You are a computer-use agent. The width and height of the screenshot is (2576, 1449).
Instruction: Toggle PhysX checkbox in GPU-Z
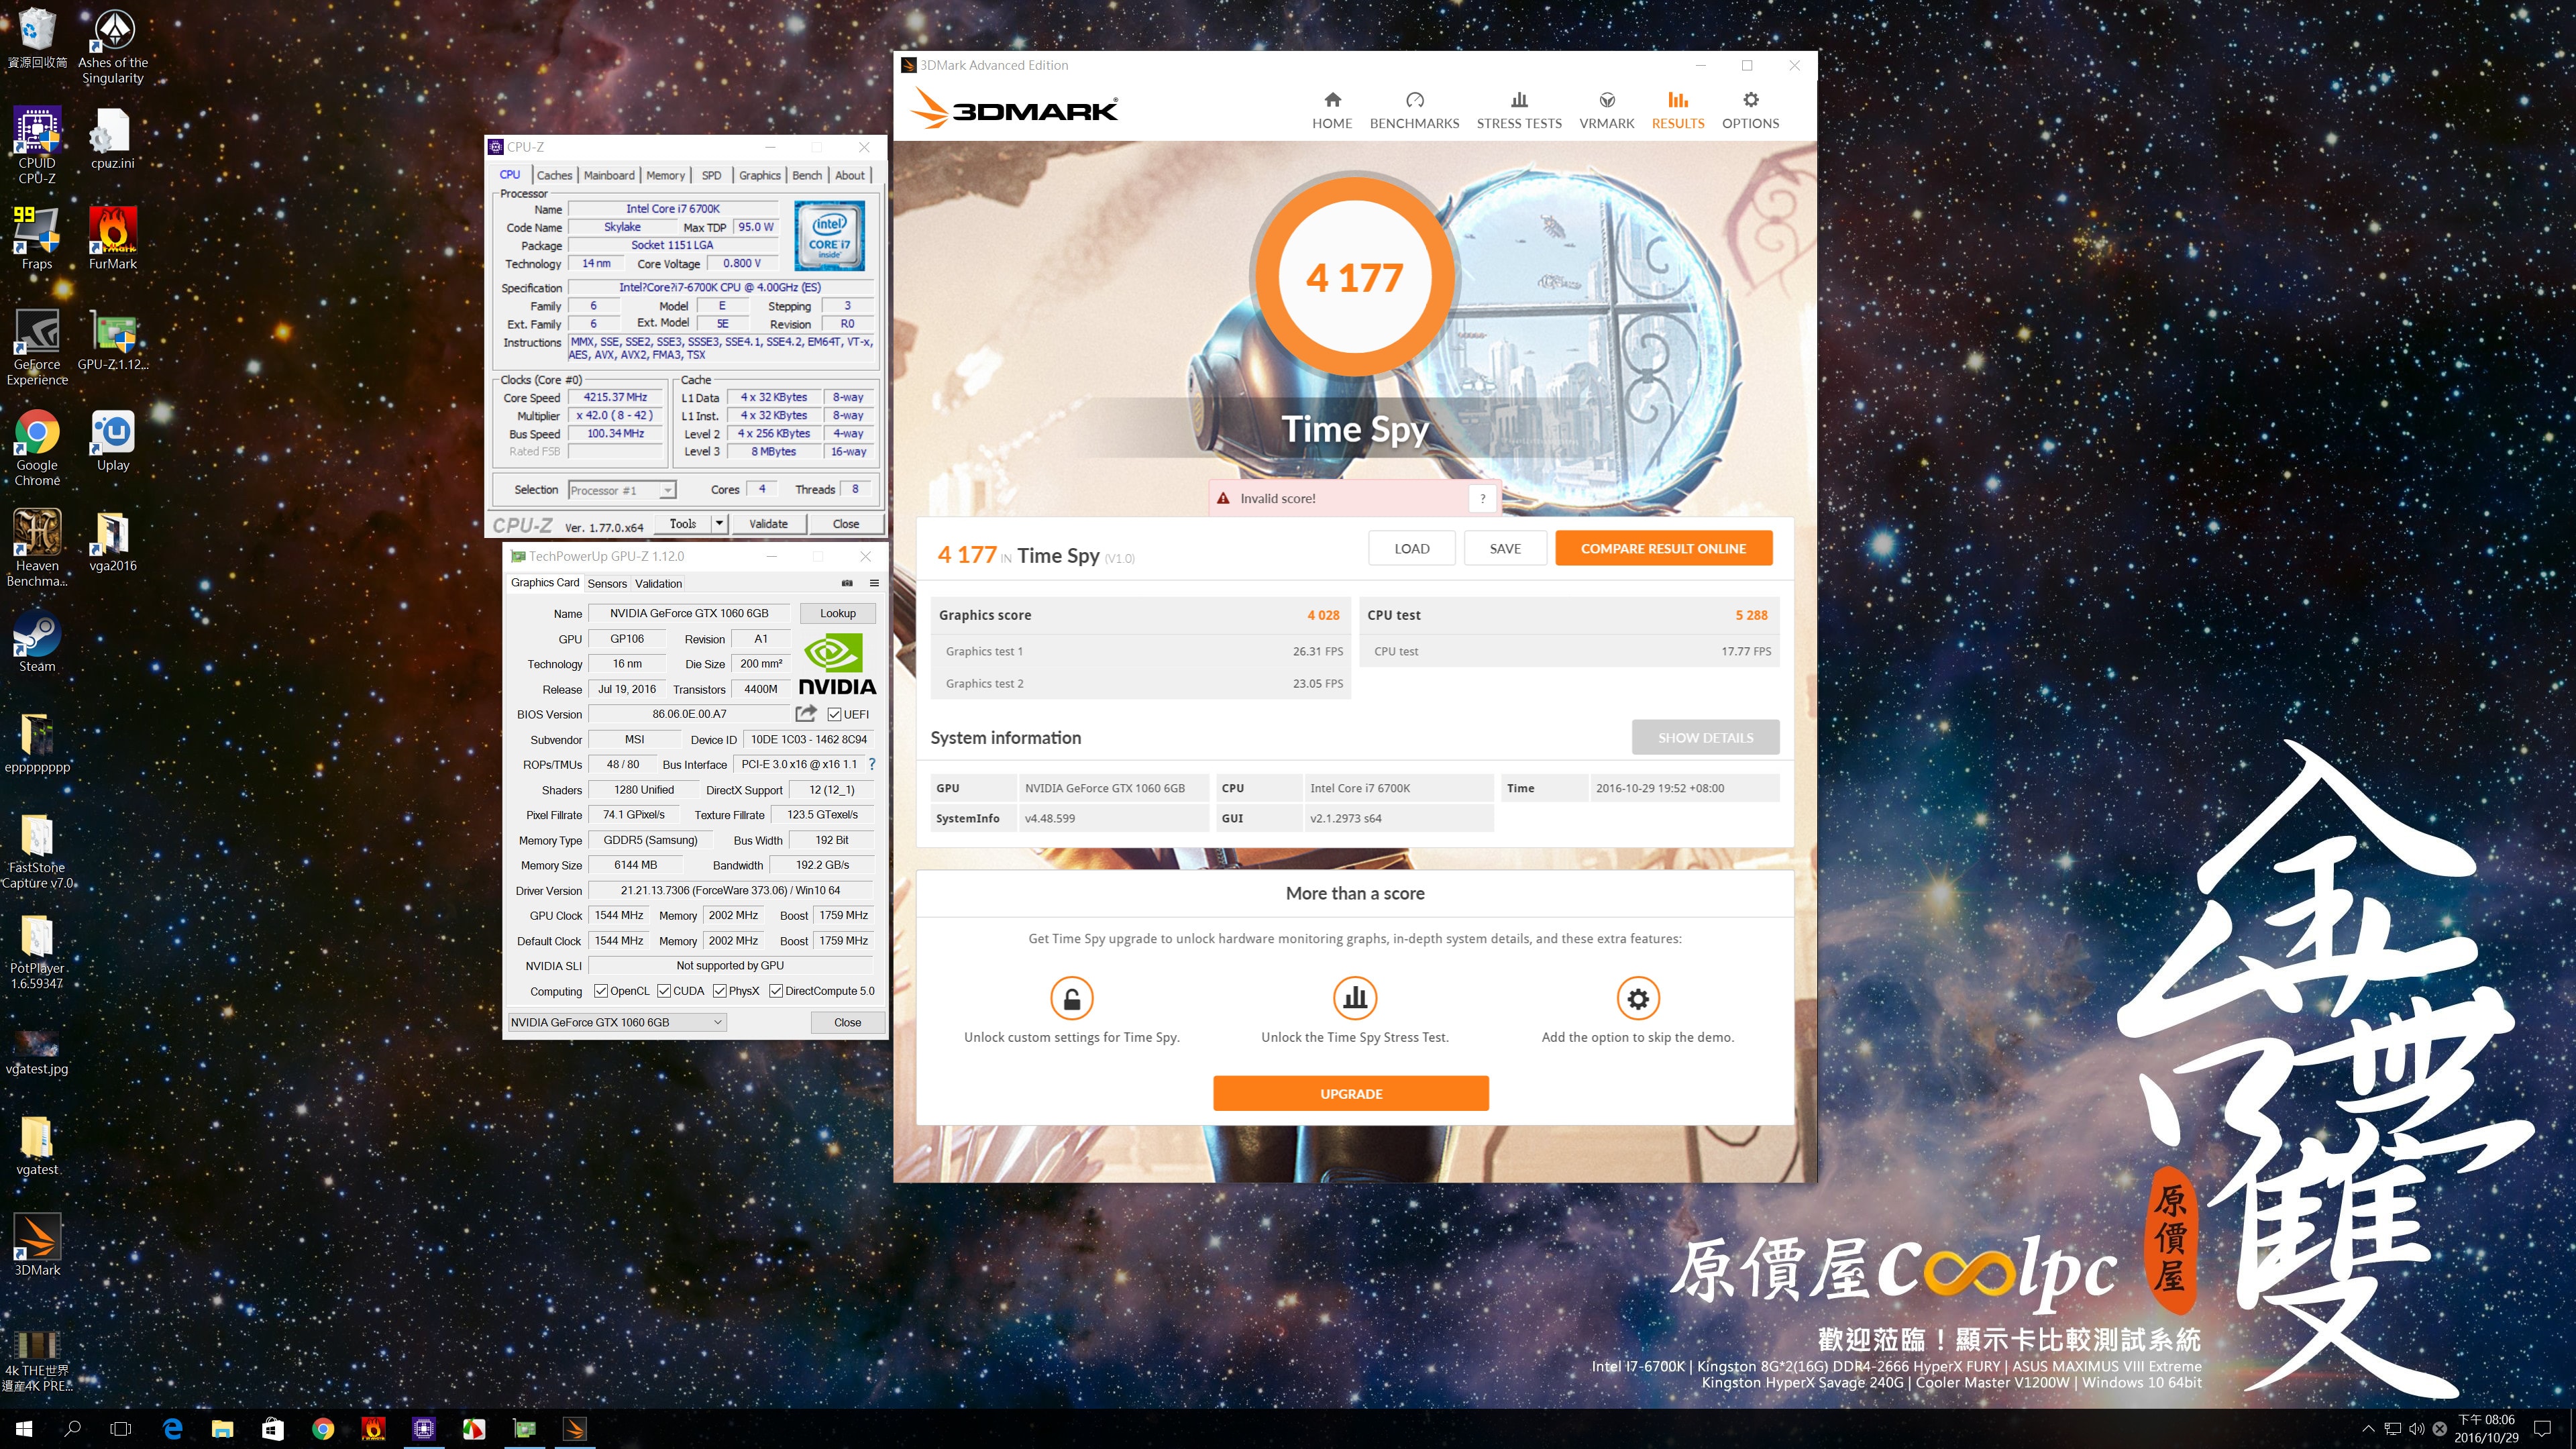tap(719, 991)
